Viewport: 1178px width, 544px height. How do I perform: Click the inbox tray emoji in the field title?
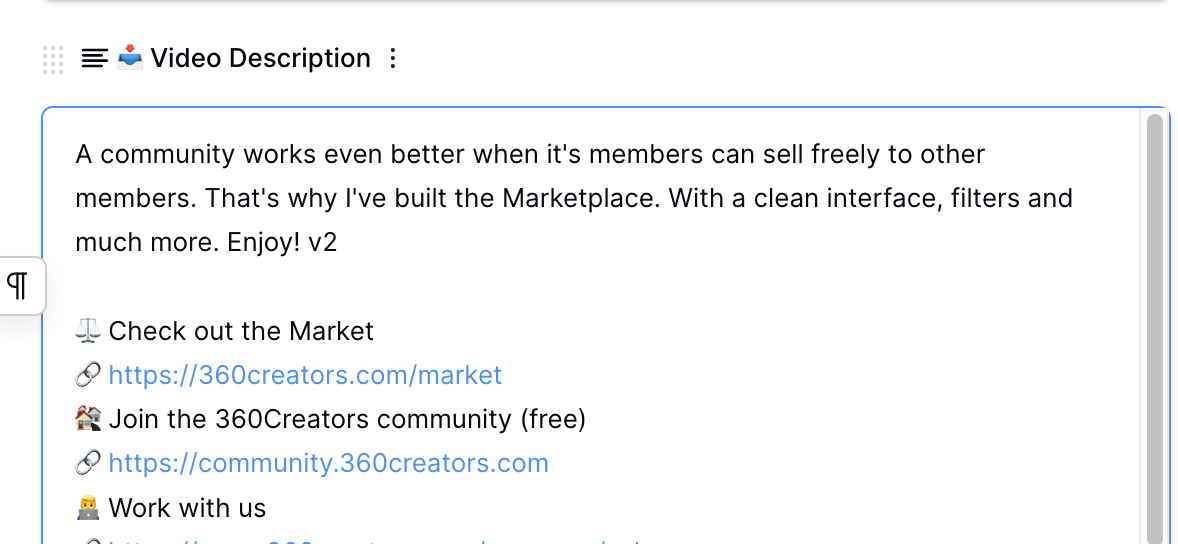coord(130,58)
